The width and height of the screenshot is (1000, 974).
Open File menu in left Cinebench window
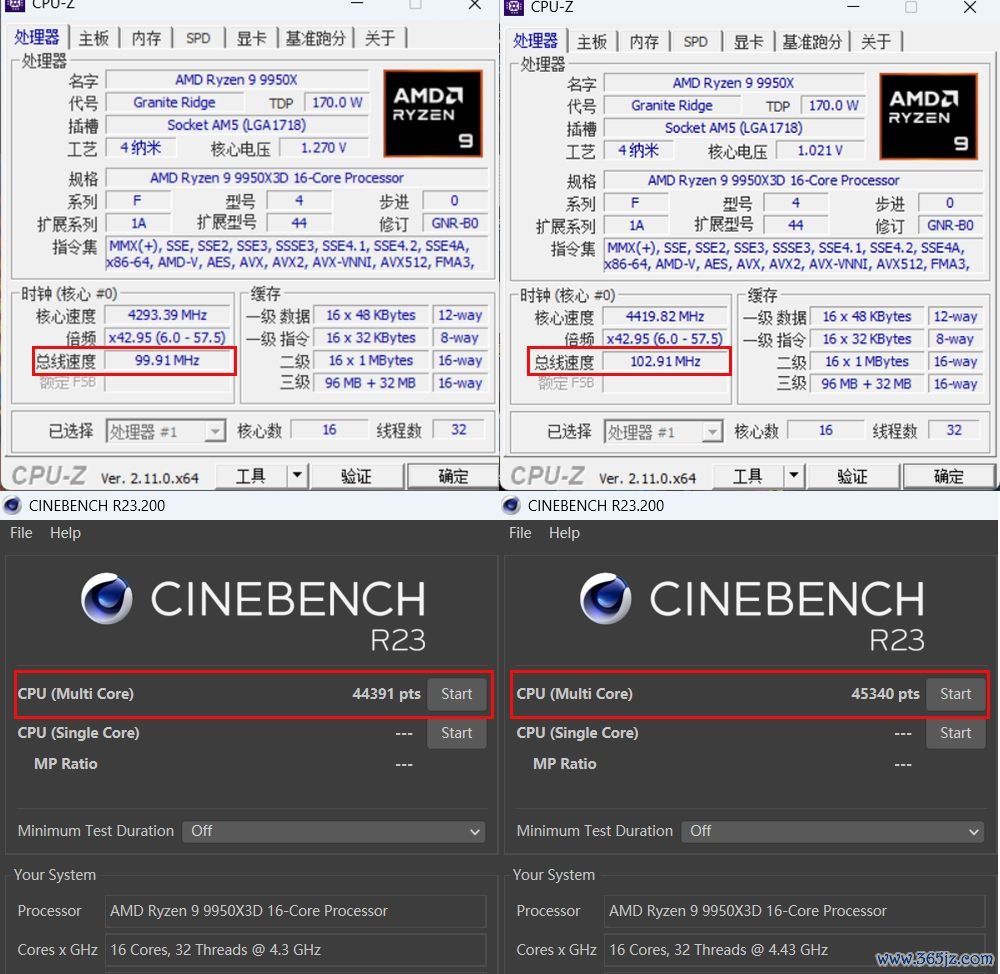click(21, 533)
